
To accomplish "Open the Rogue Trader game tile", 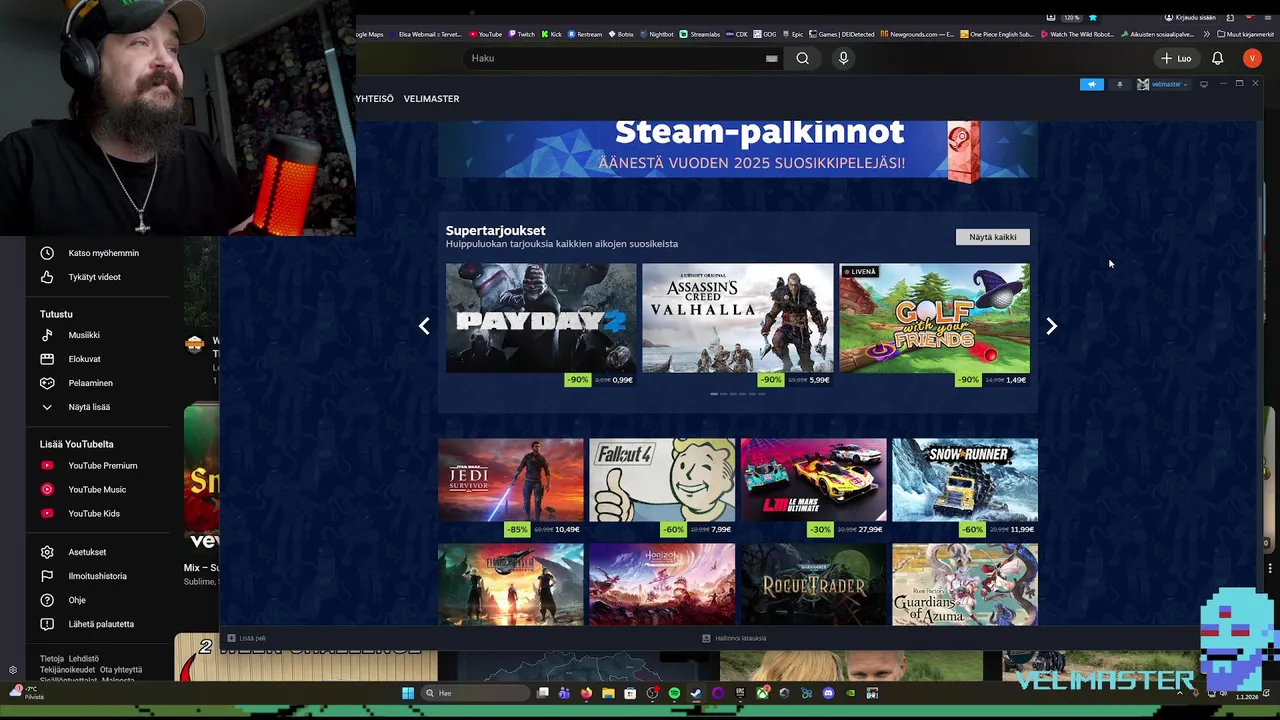I will 813,584.
